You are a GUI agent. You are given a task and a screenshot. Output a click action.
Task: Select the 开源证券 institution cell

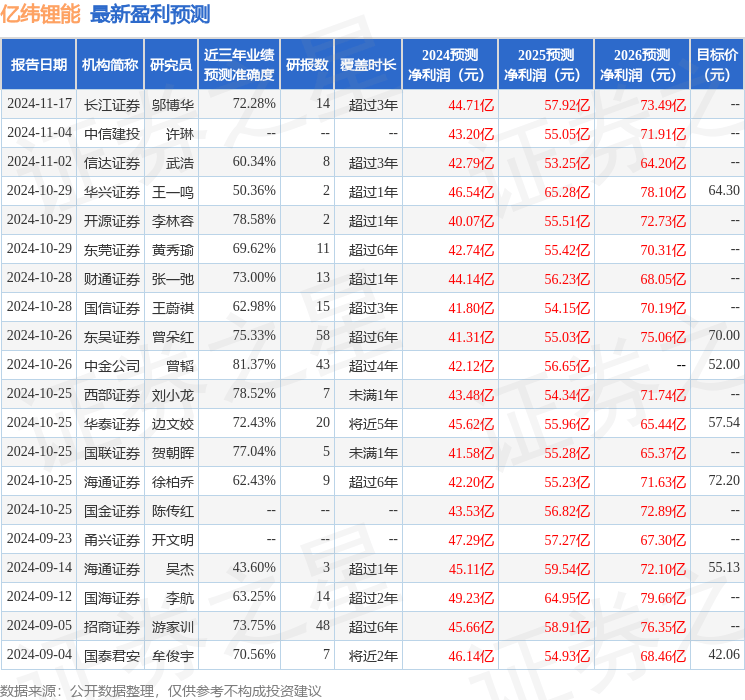(112, 221)
